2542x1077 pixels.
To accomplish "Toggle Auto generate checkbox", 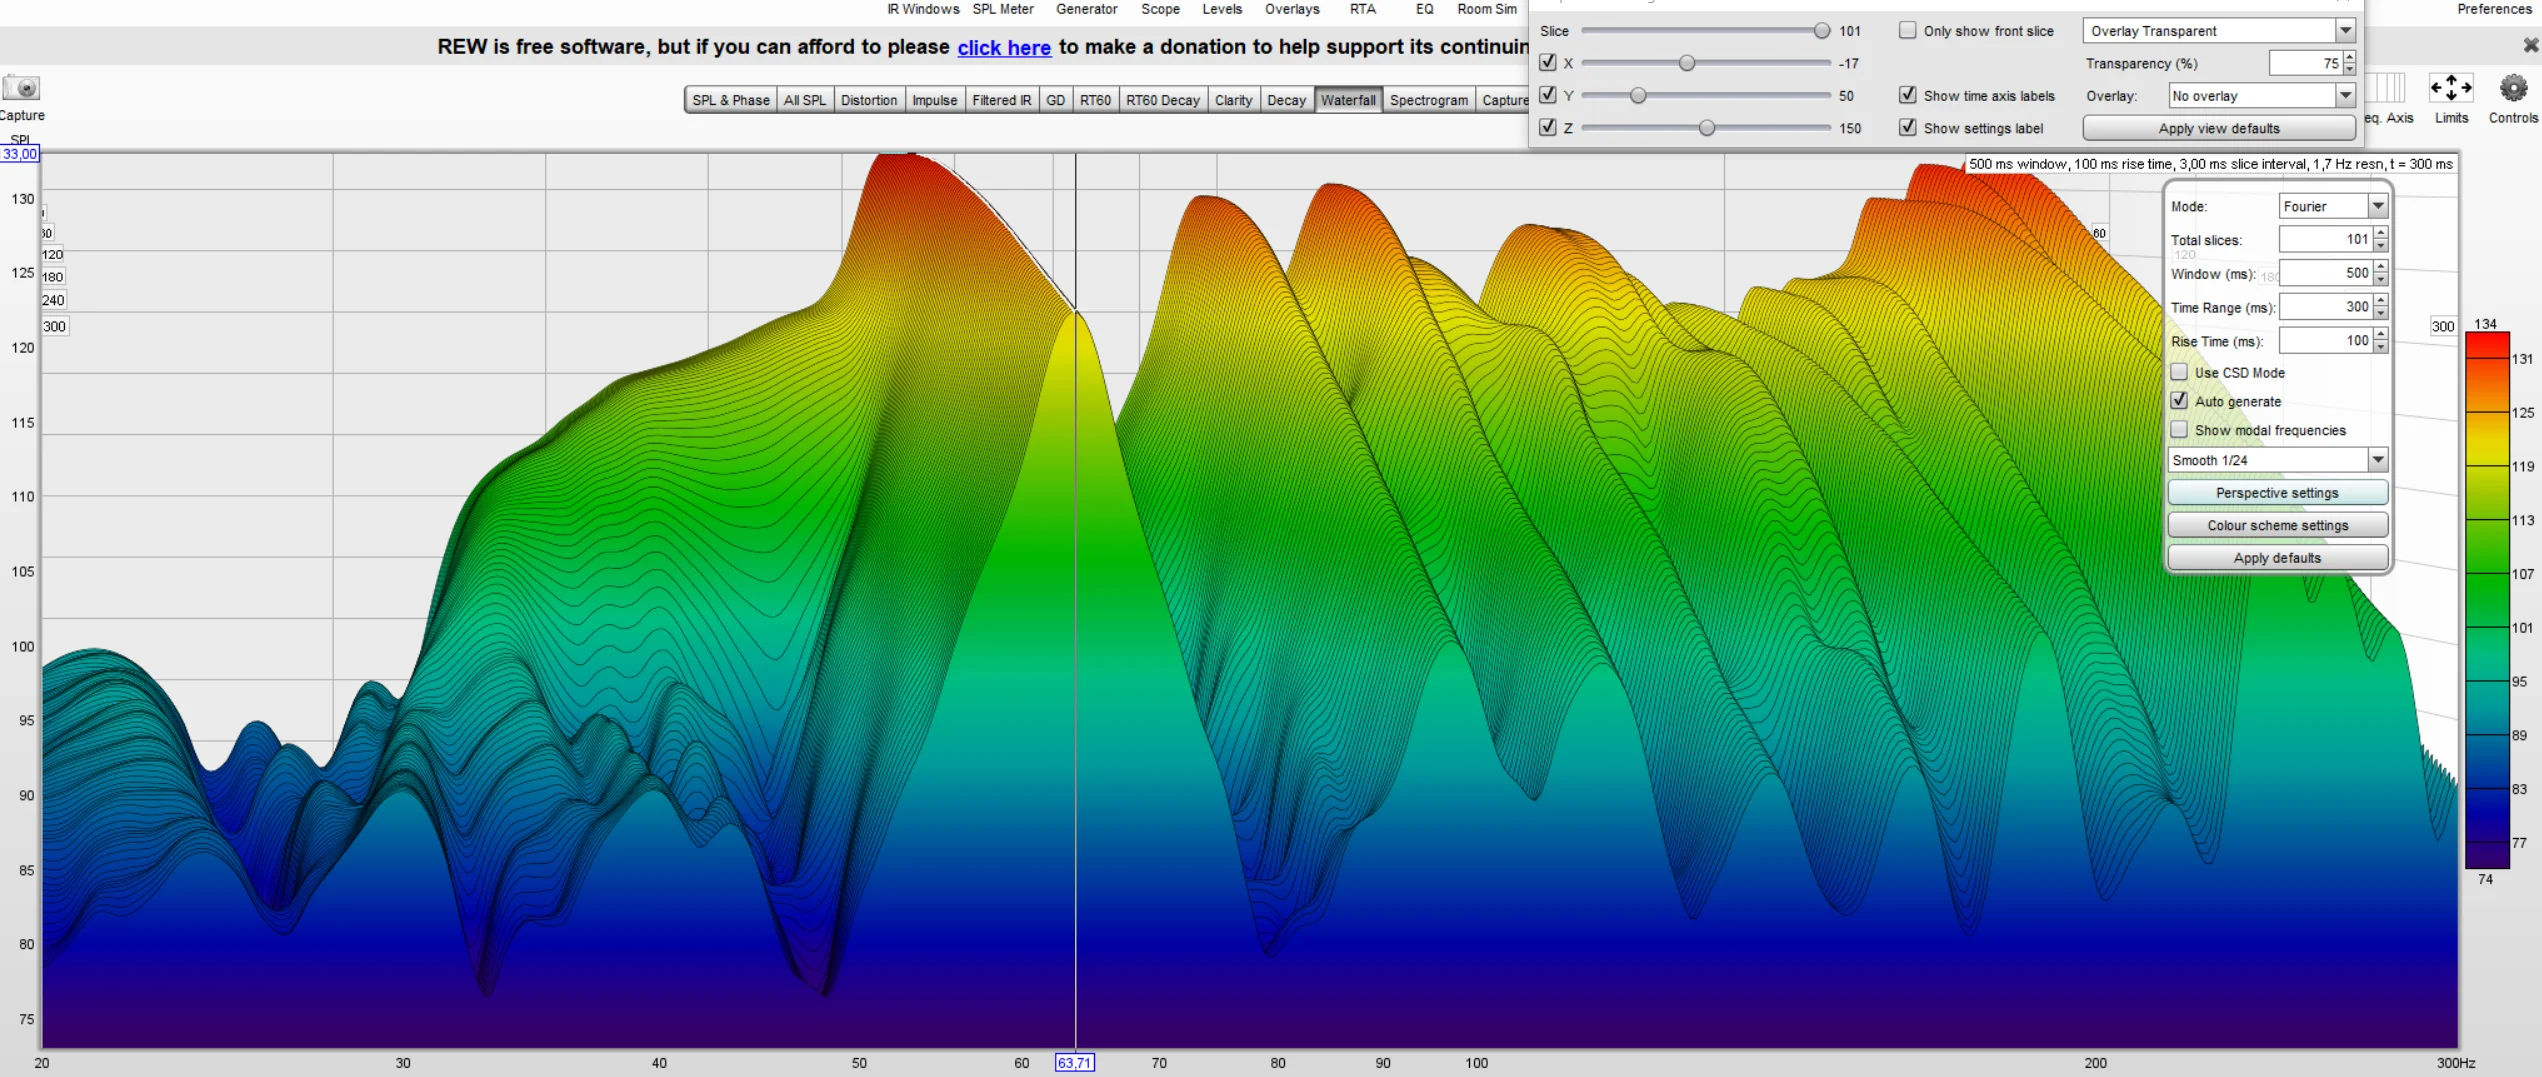I will (2179, 401).
